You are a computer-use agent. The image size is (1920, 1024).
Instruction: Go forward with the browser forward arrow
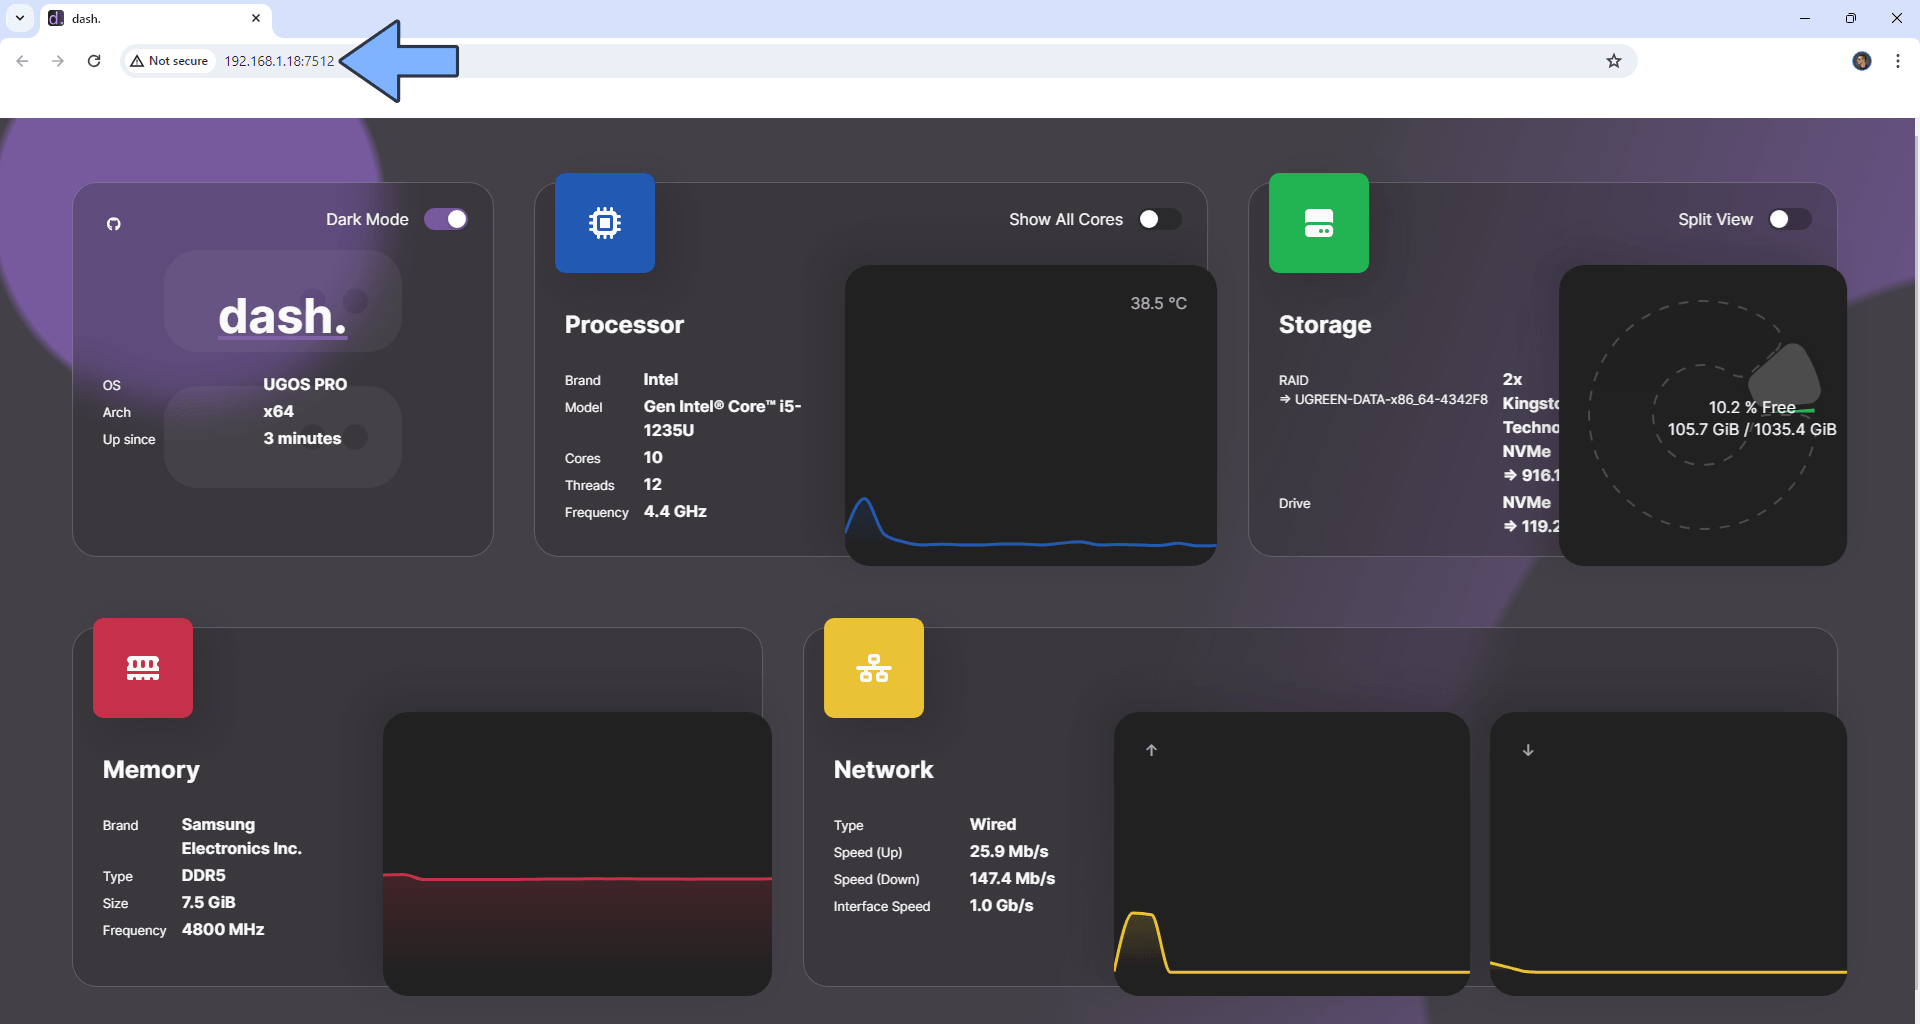58,61
